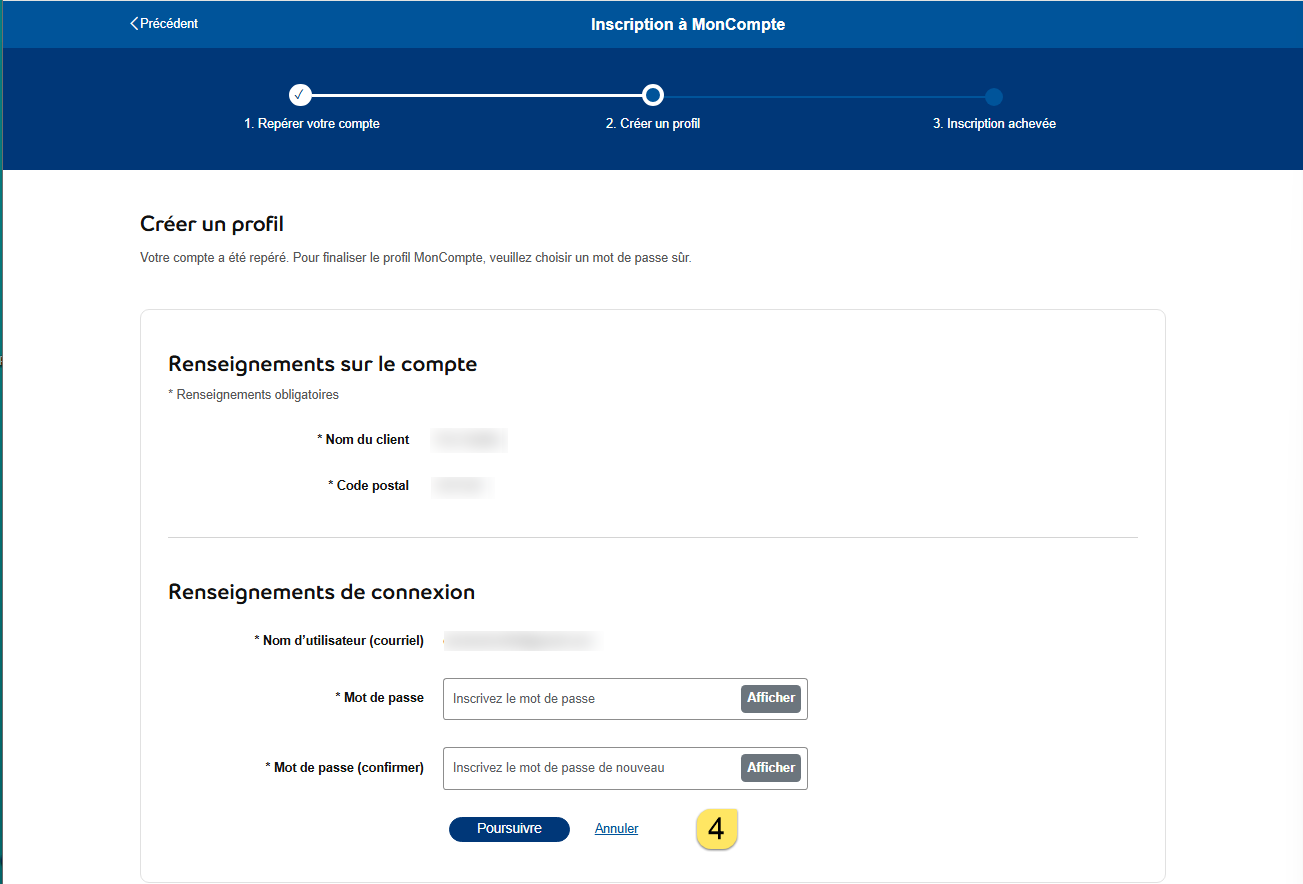Click the yellow number 4 badge
Image resolution: width=1303 pixels, height=884 pixels.
[717, 830]
